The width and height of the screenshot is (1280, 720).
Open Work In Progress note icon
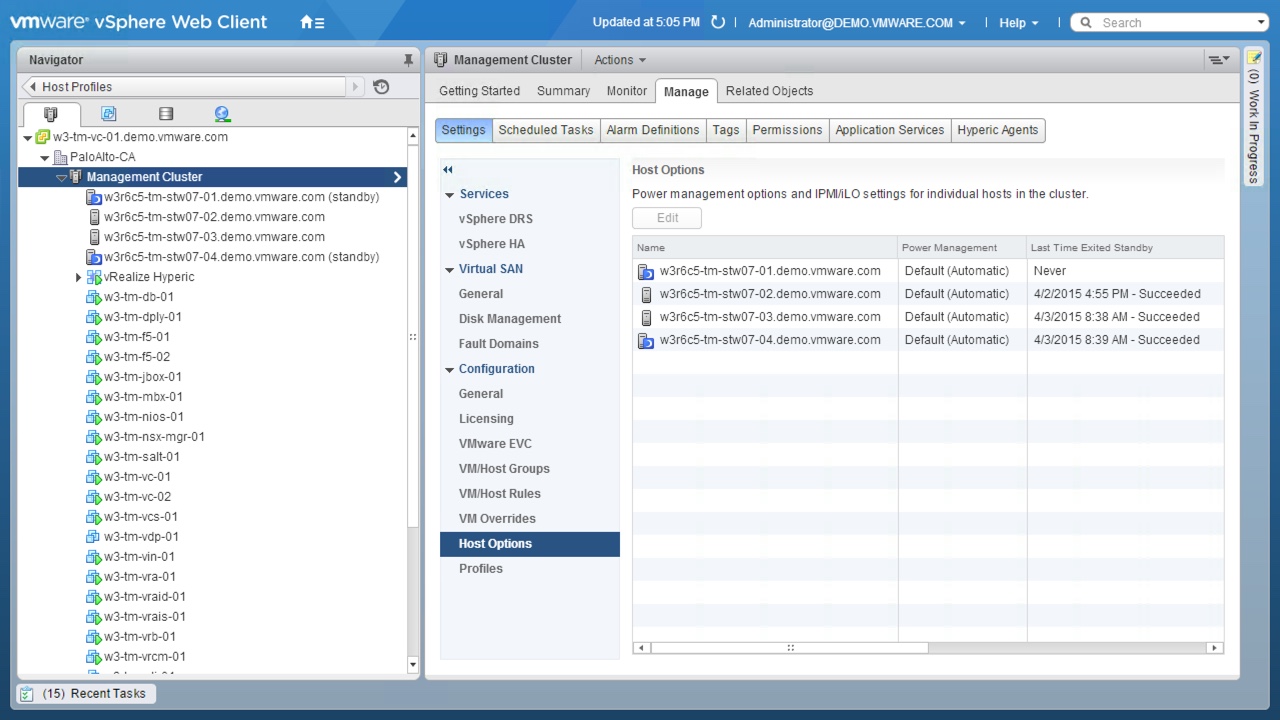click(x=1254, y=58)
